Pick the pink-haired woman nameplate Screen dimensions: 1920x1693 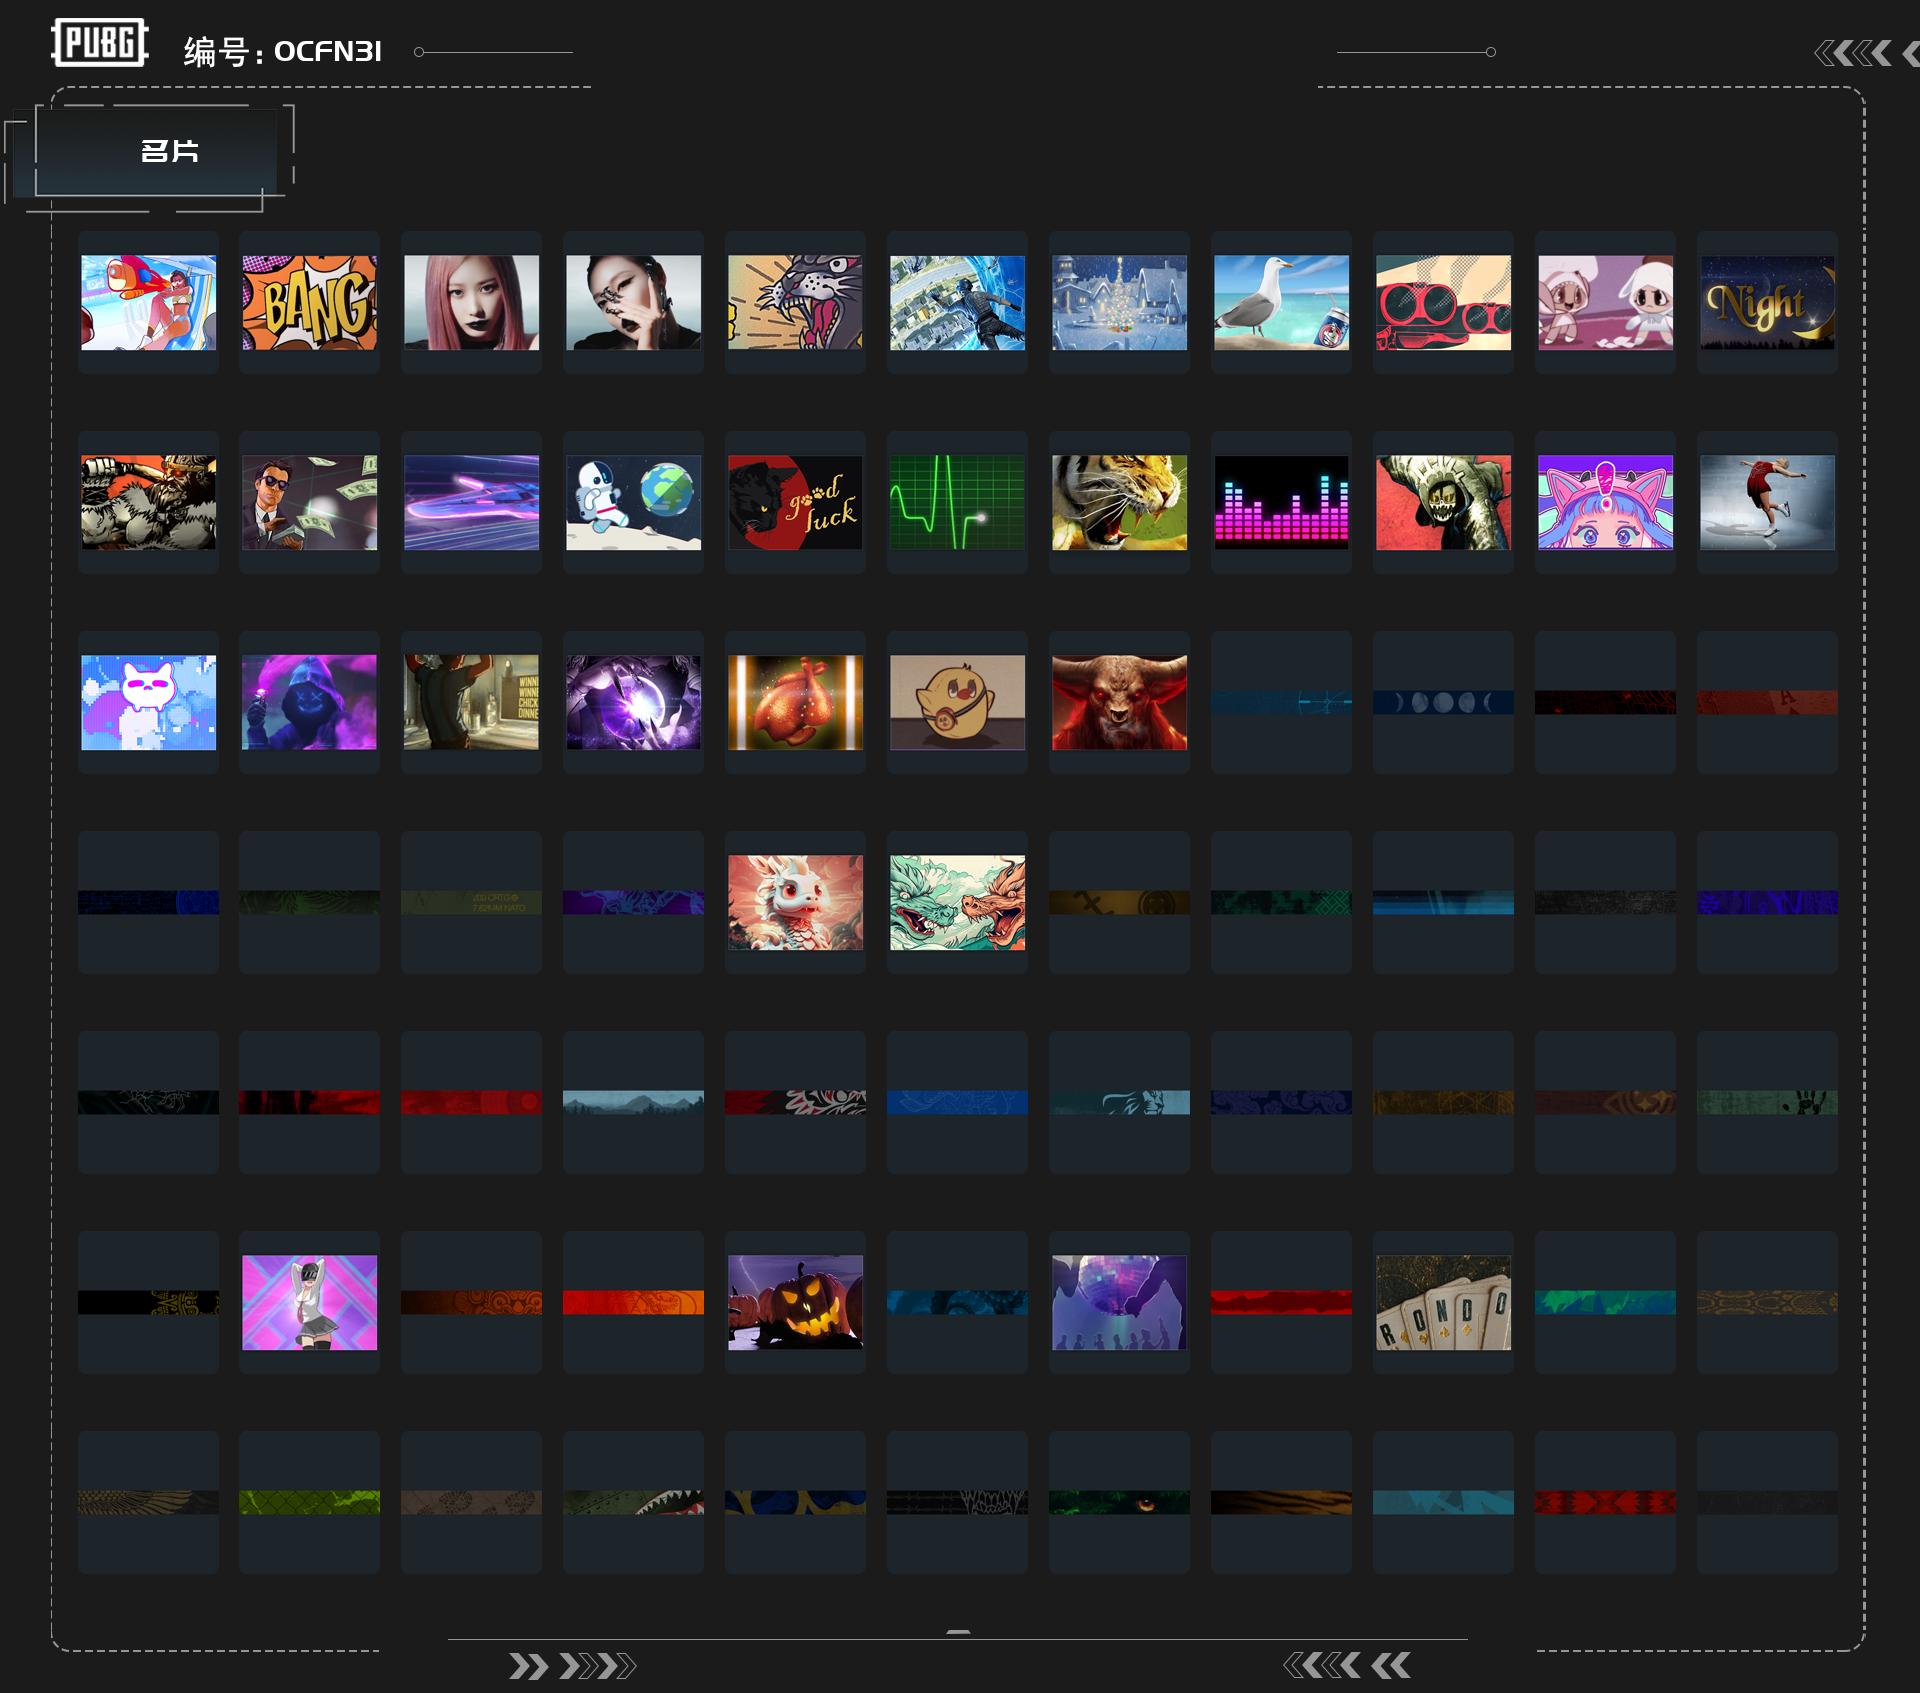(x=472, y=302)
